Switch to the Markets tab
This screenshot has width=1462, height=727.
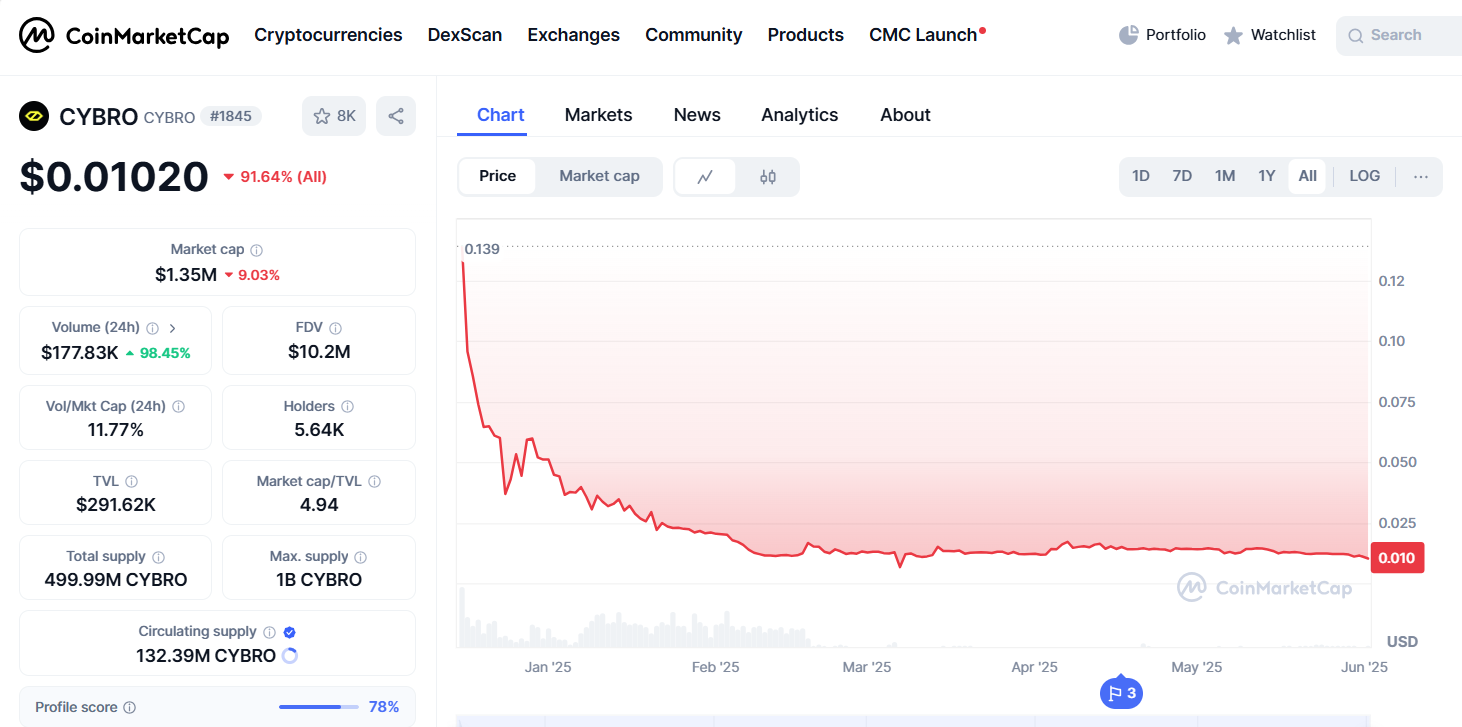pyautogui.click(x=598, y=115)
